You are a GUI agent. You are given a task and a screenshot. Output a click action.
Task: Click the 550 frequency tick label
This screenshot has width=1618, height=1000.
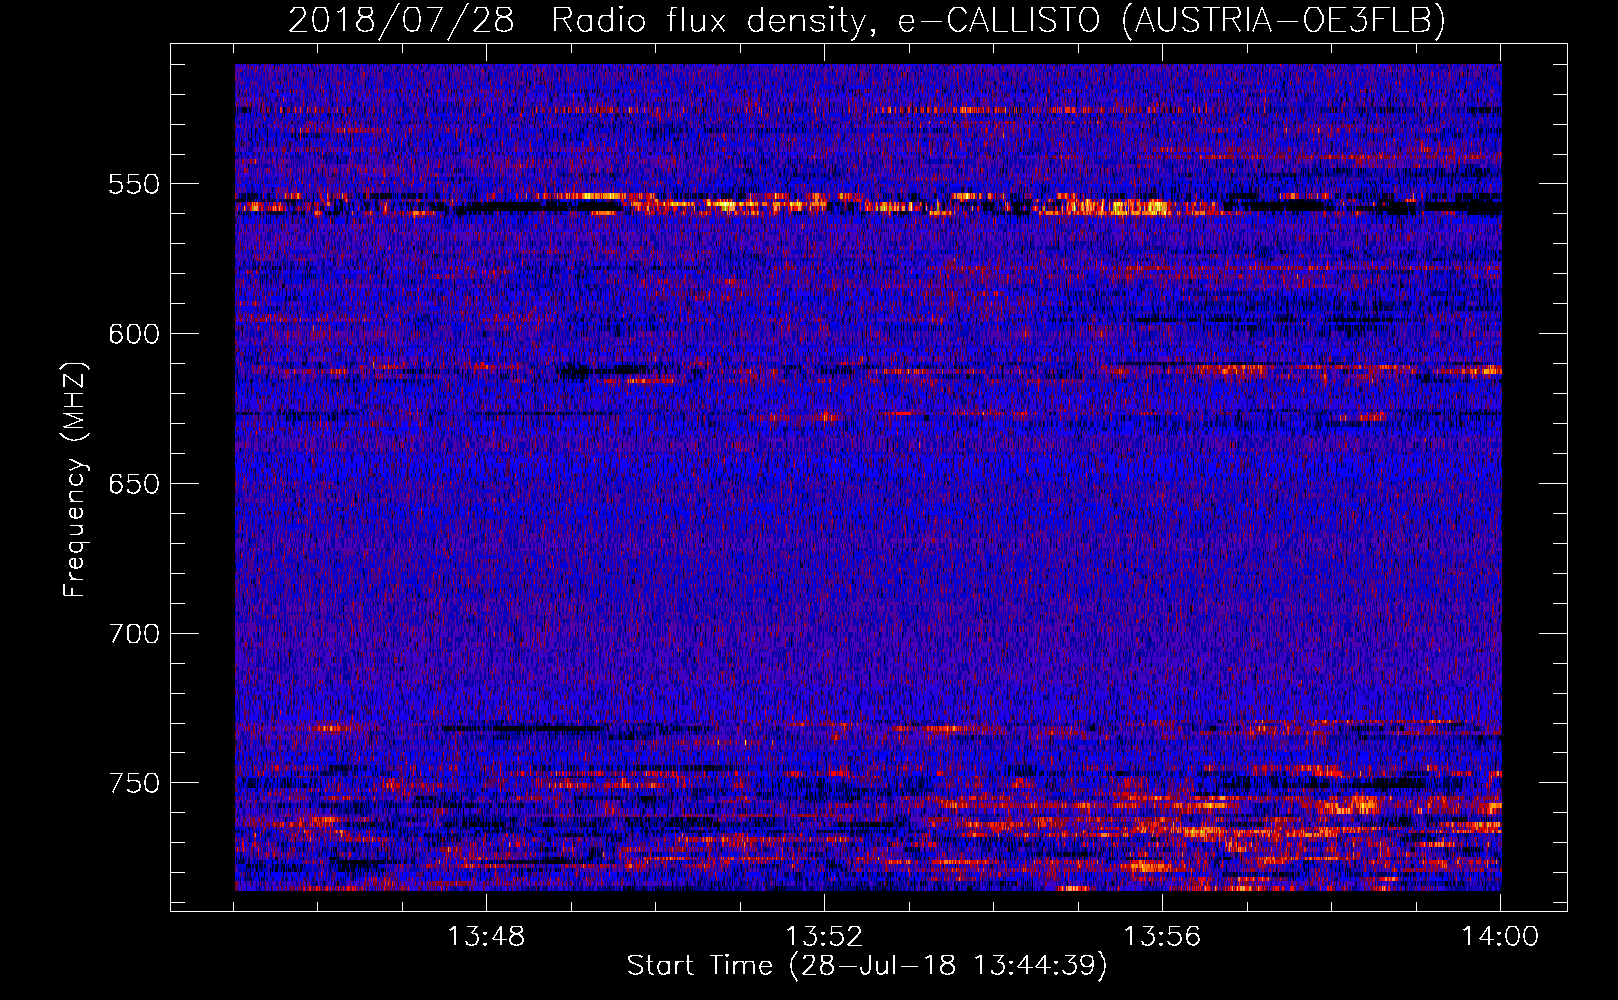pyautogui.click(x=134, y=184)
